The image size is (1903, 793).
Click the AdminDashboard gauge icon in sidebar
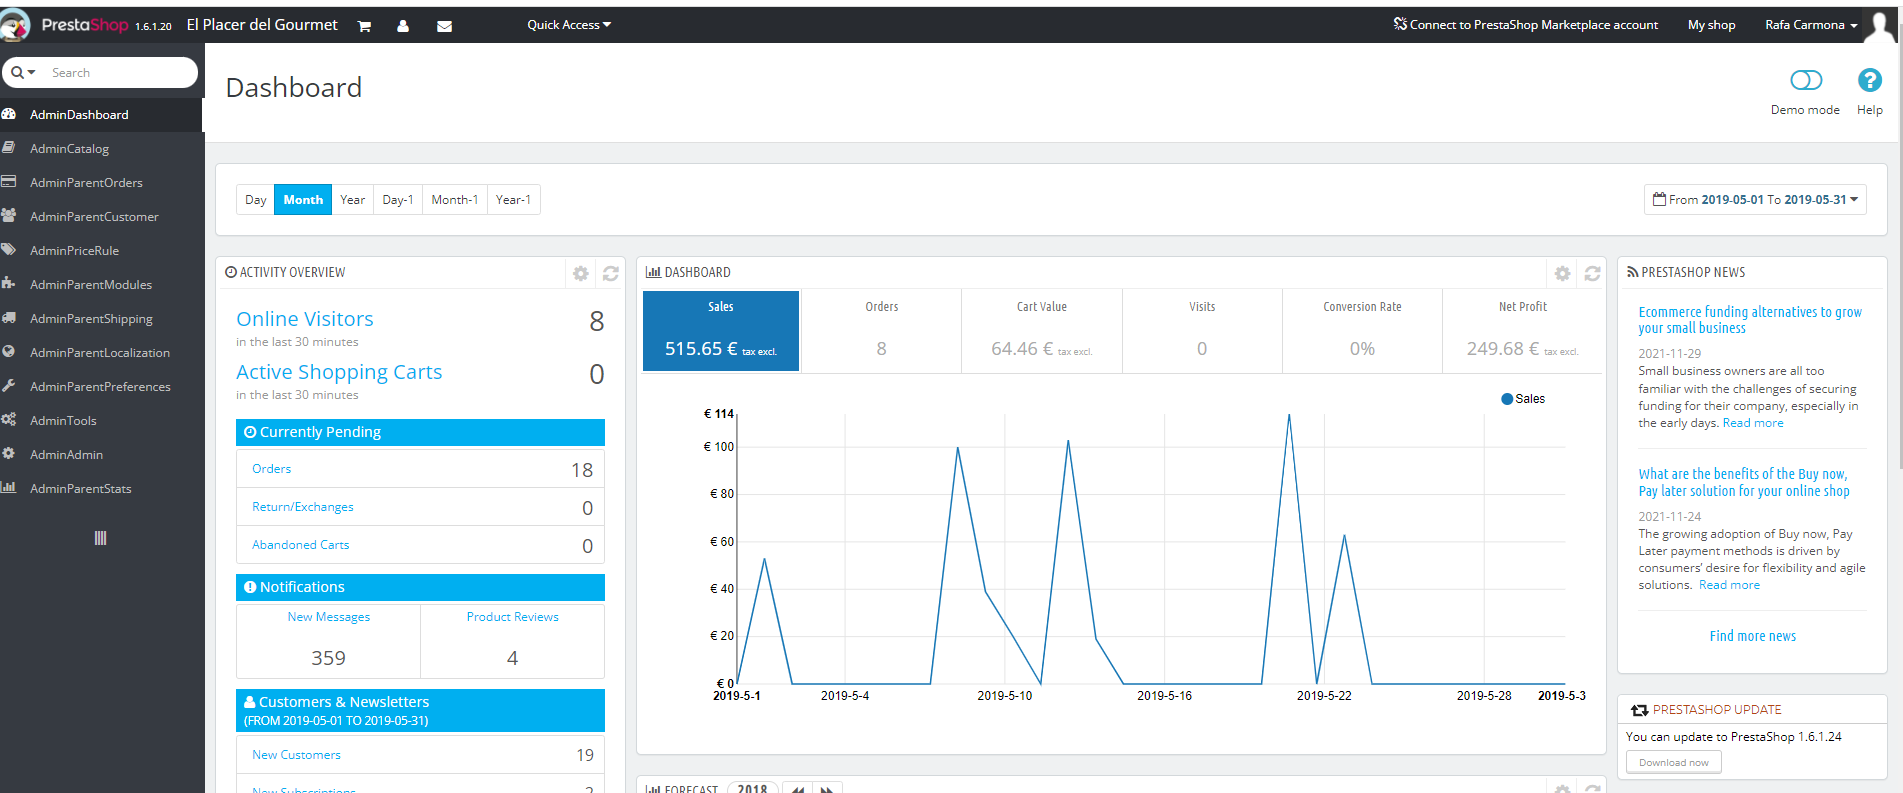(9, 114)
